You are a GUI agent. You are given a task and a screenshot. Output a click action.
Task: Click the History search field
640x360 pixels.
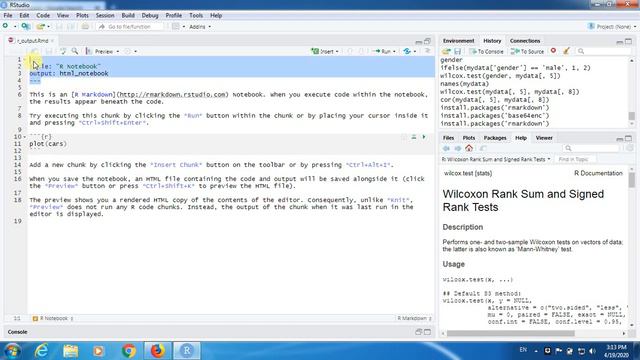pos(604,51)
